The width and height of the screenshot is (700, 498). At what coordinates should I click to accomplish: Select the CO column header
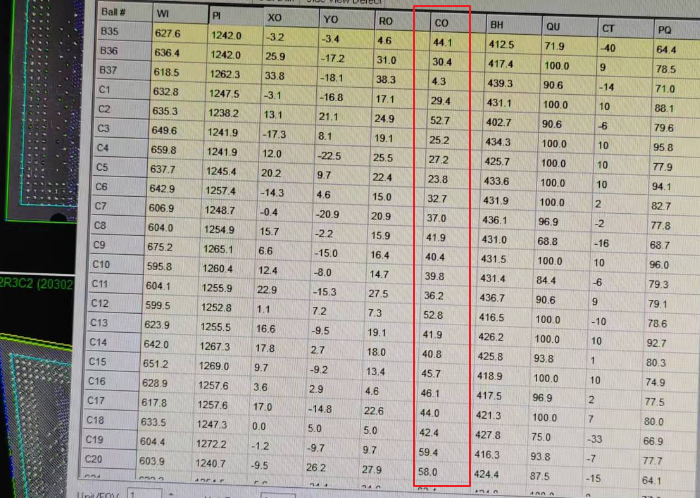tap(441, 21)
